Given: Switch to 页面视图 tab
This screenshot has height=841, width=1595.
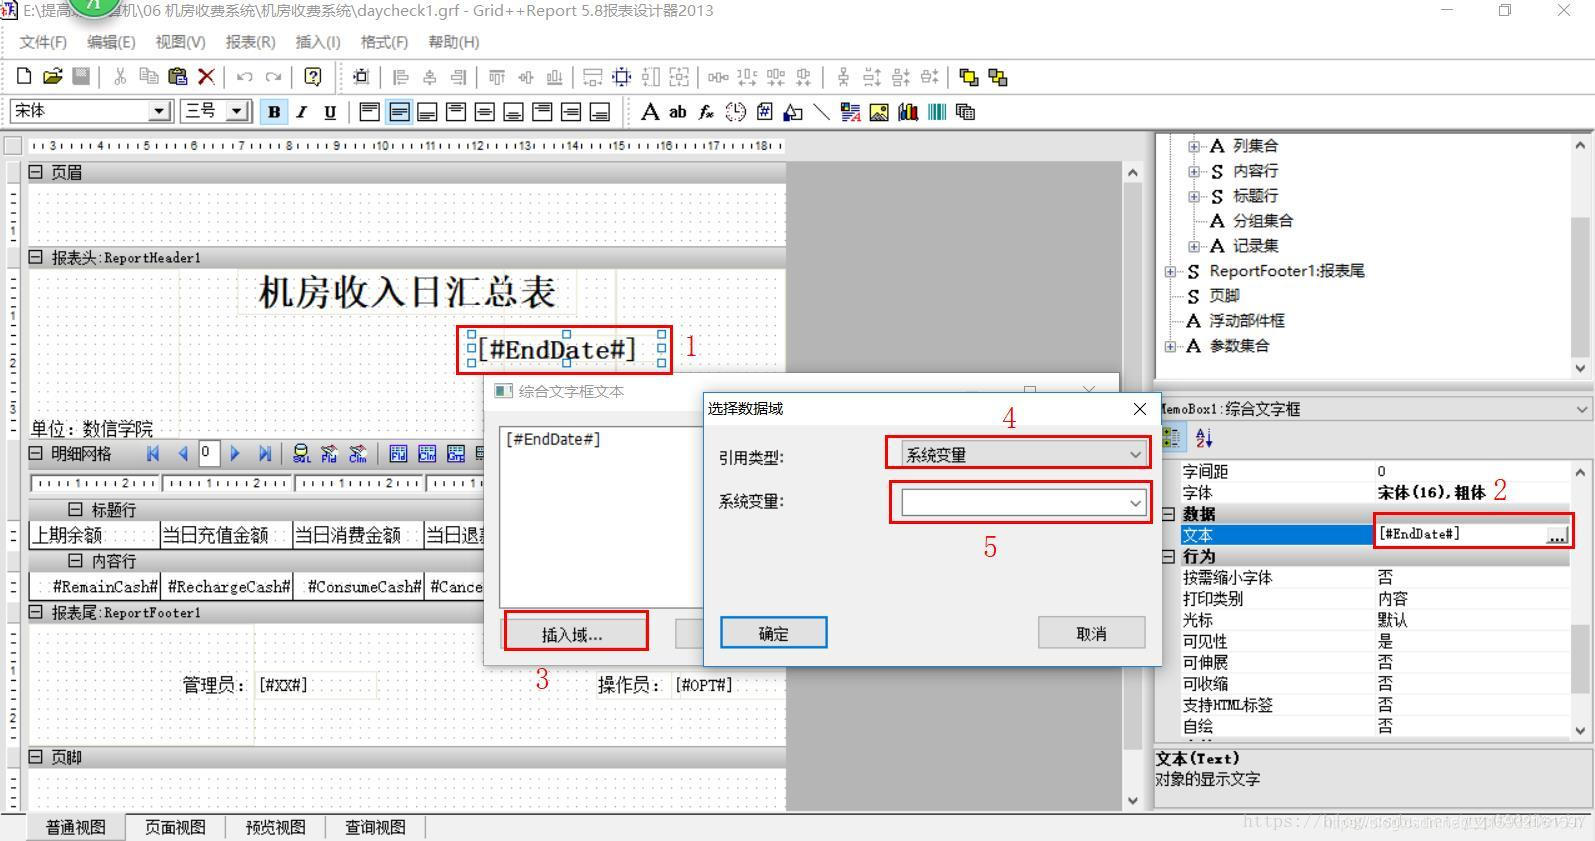Looking at the screenshot, I should pos(175,827).
